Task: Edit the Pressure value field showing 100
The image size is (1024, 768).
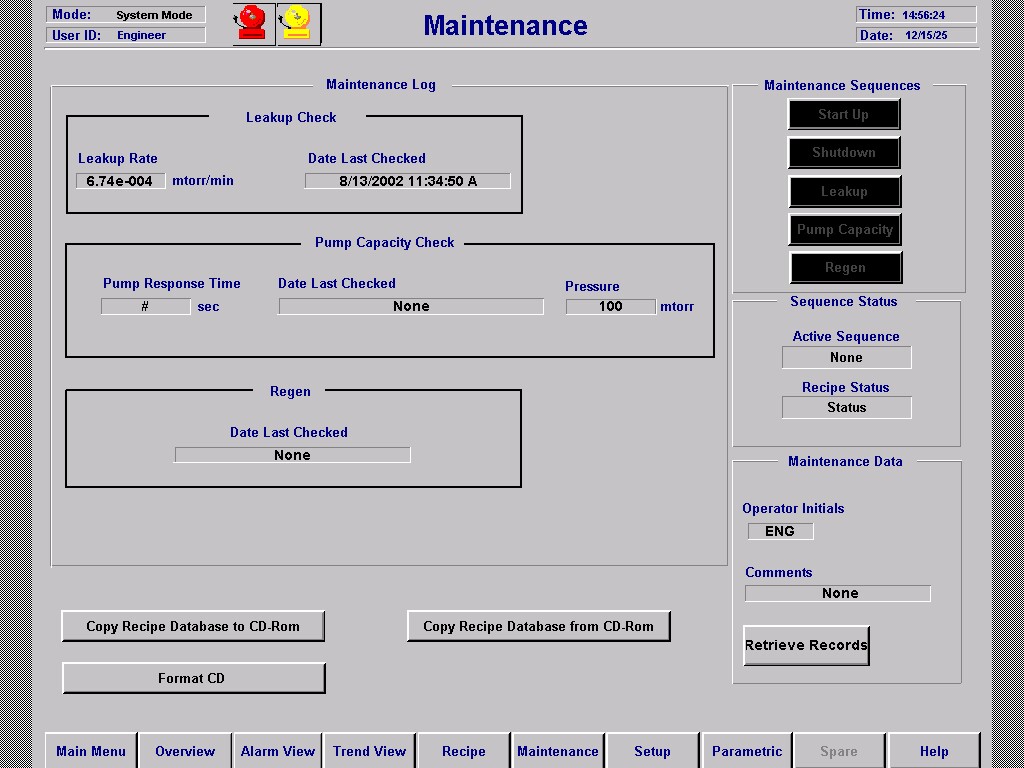Action: tap(610, 306)
